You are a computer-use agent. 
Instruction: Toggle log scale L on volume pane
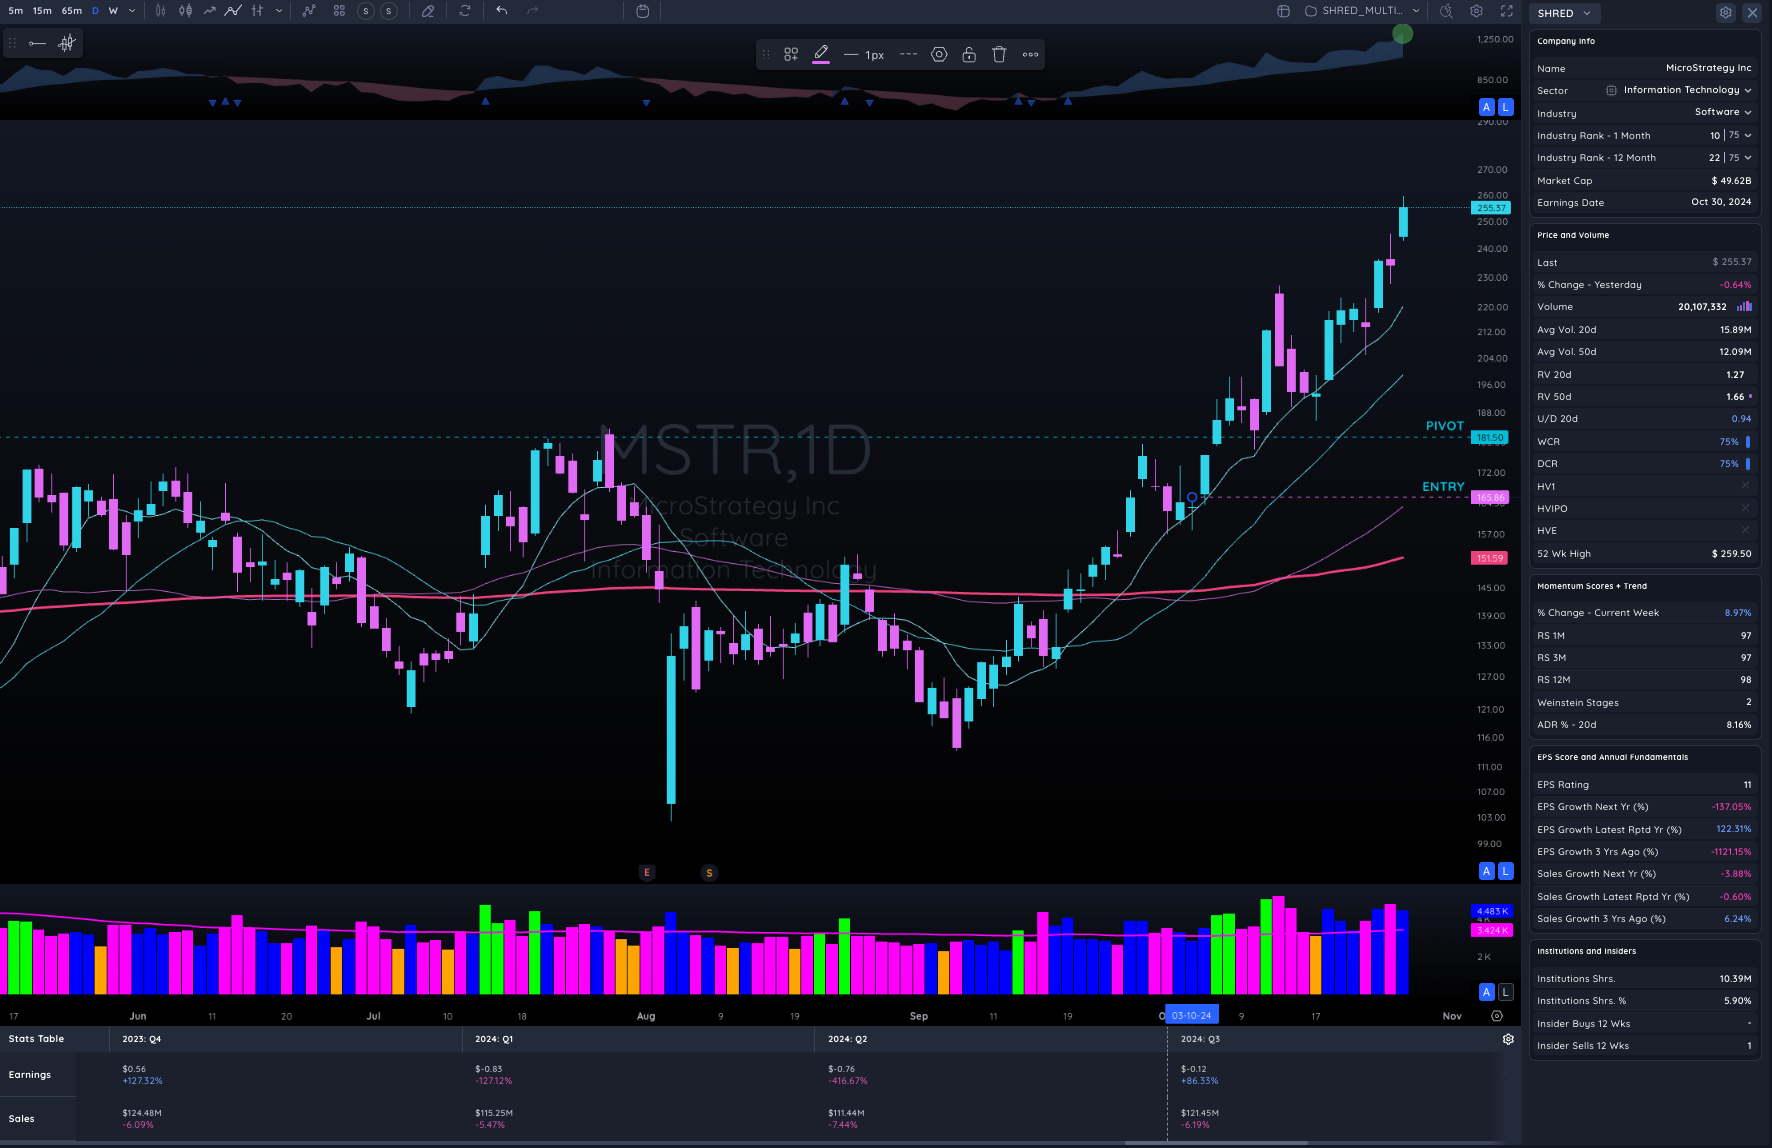pos(1505,992)
